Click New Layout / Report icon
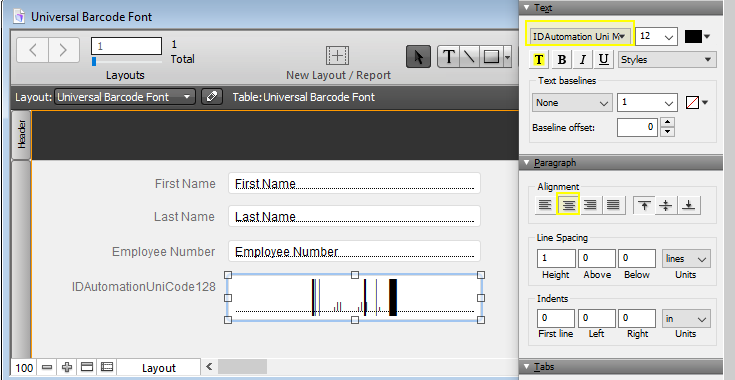 click(338, 56)
